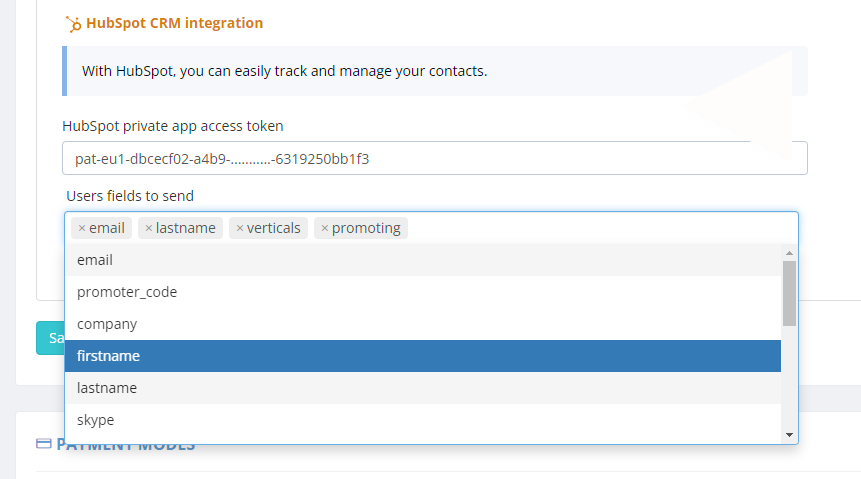
Task: Click the Payment Modes section header
Action: [x=125, y=444]
